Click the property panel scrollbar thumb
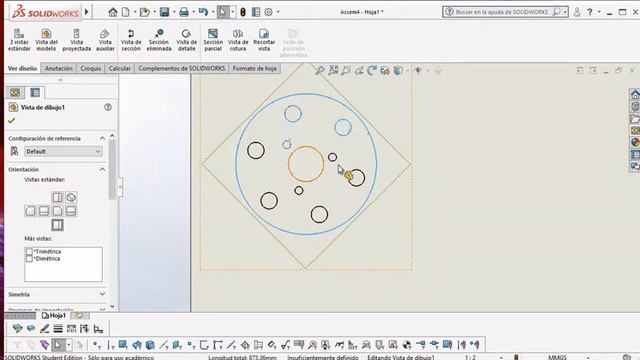This screenshot has width=640, height=360. (x=112, y=170)
